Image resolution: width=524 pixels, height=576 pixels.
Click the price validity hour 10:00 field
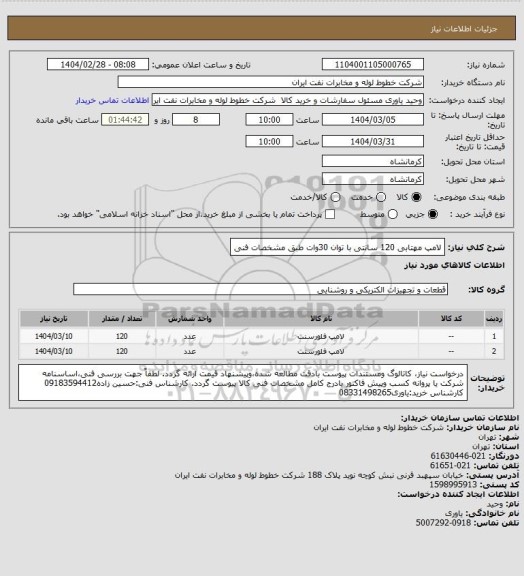click(269, 141)
